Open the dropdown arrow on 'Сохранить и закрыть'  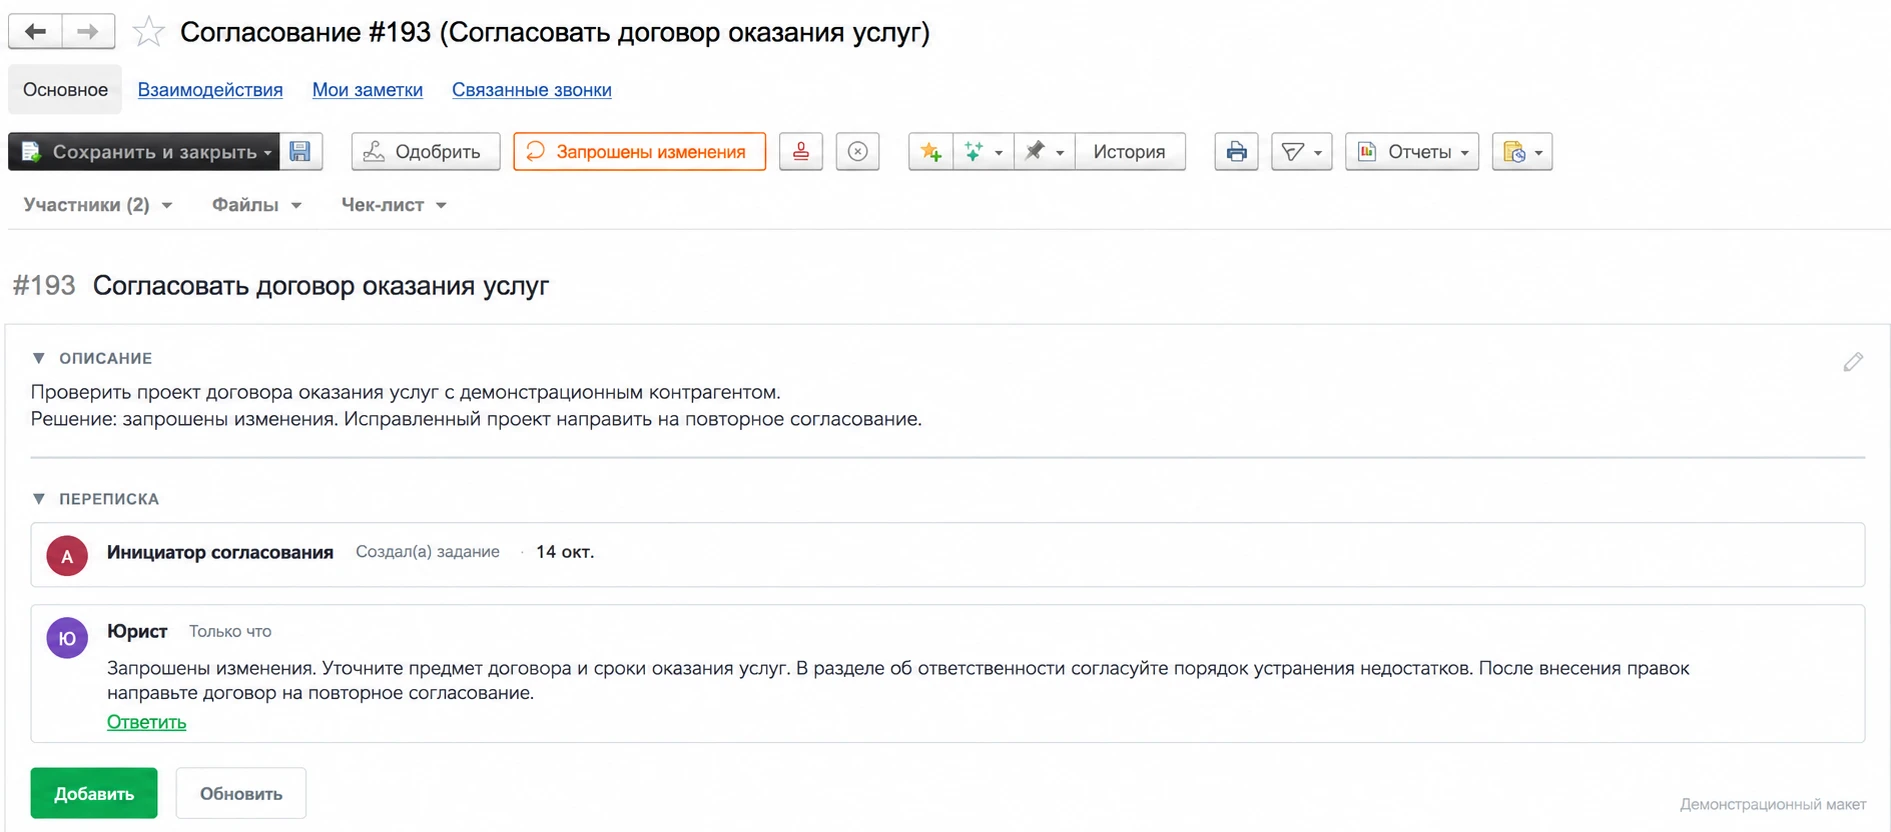click(x=268, y=153)
